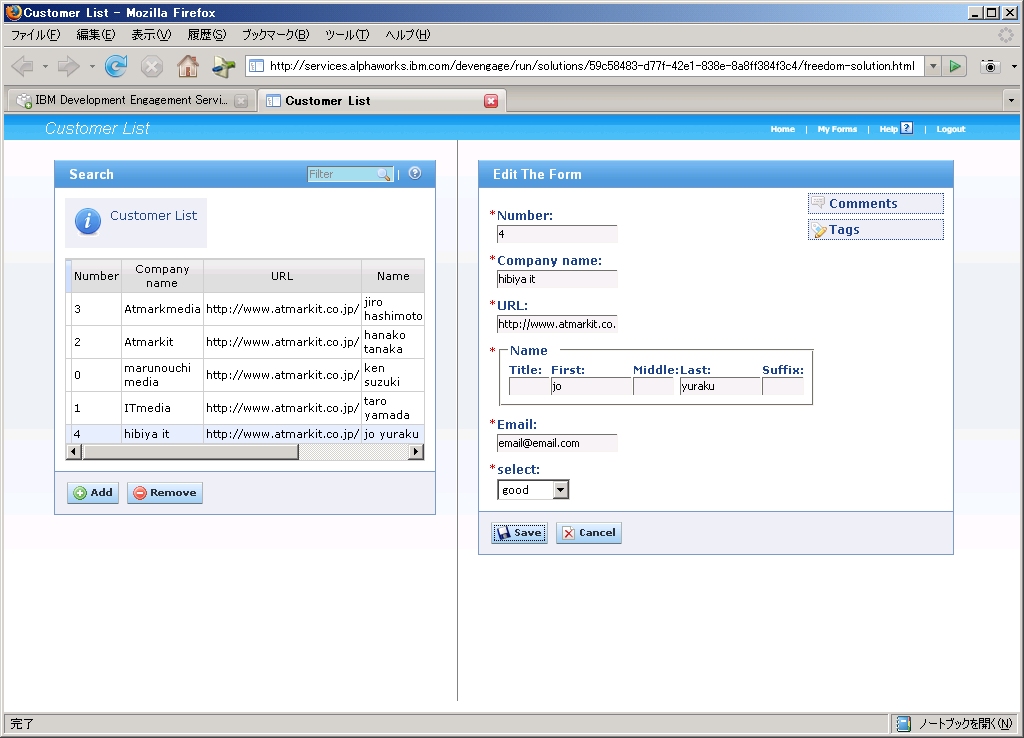Click the Number input field

(x=557, y=234)
